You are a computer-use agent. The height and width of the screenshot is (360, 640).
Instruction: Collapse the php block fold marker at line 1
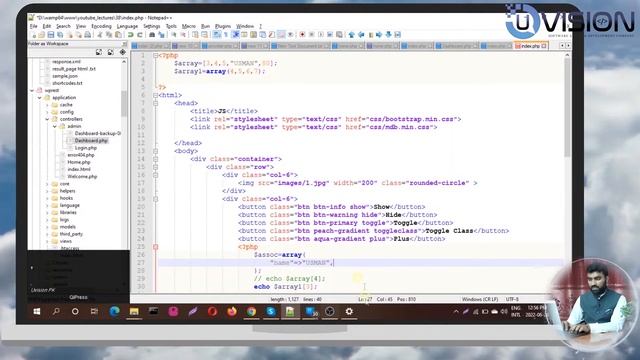click(156, 56)
